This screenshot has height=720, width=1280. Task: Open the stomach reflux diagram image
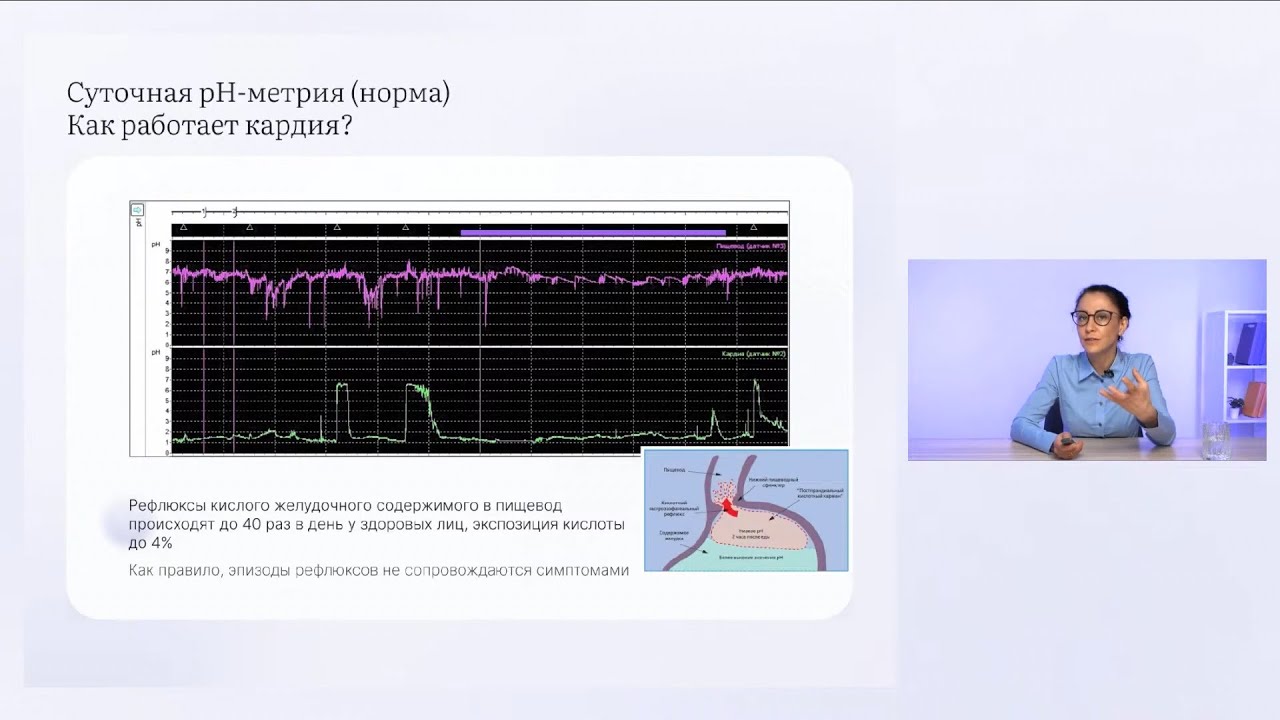[x=746, y=510]
